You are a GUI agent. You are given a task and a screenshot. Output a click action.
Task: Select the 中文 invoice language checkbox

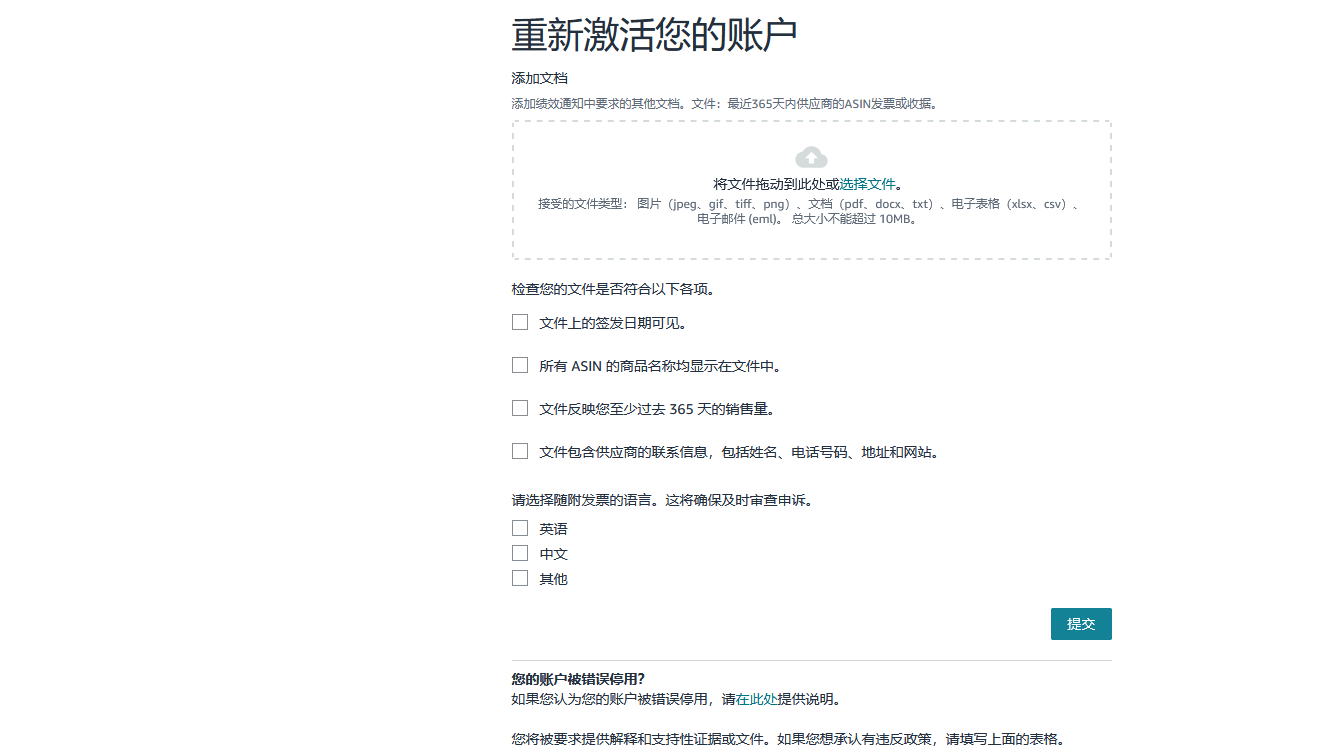[520, 553]
